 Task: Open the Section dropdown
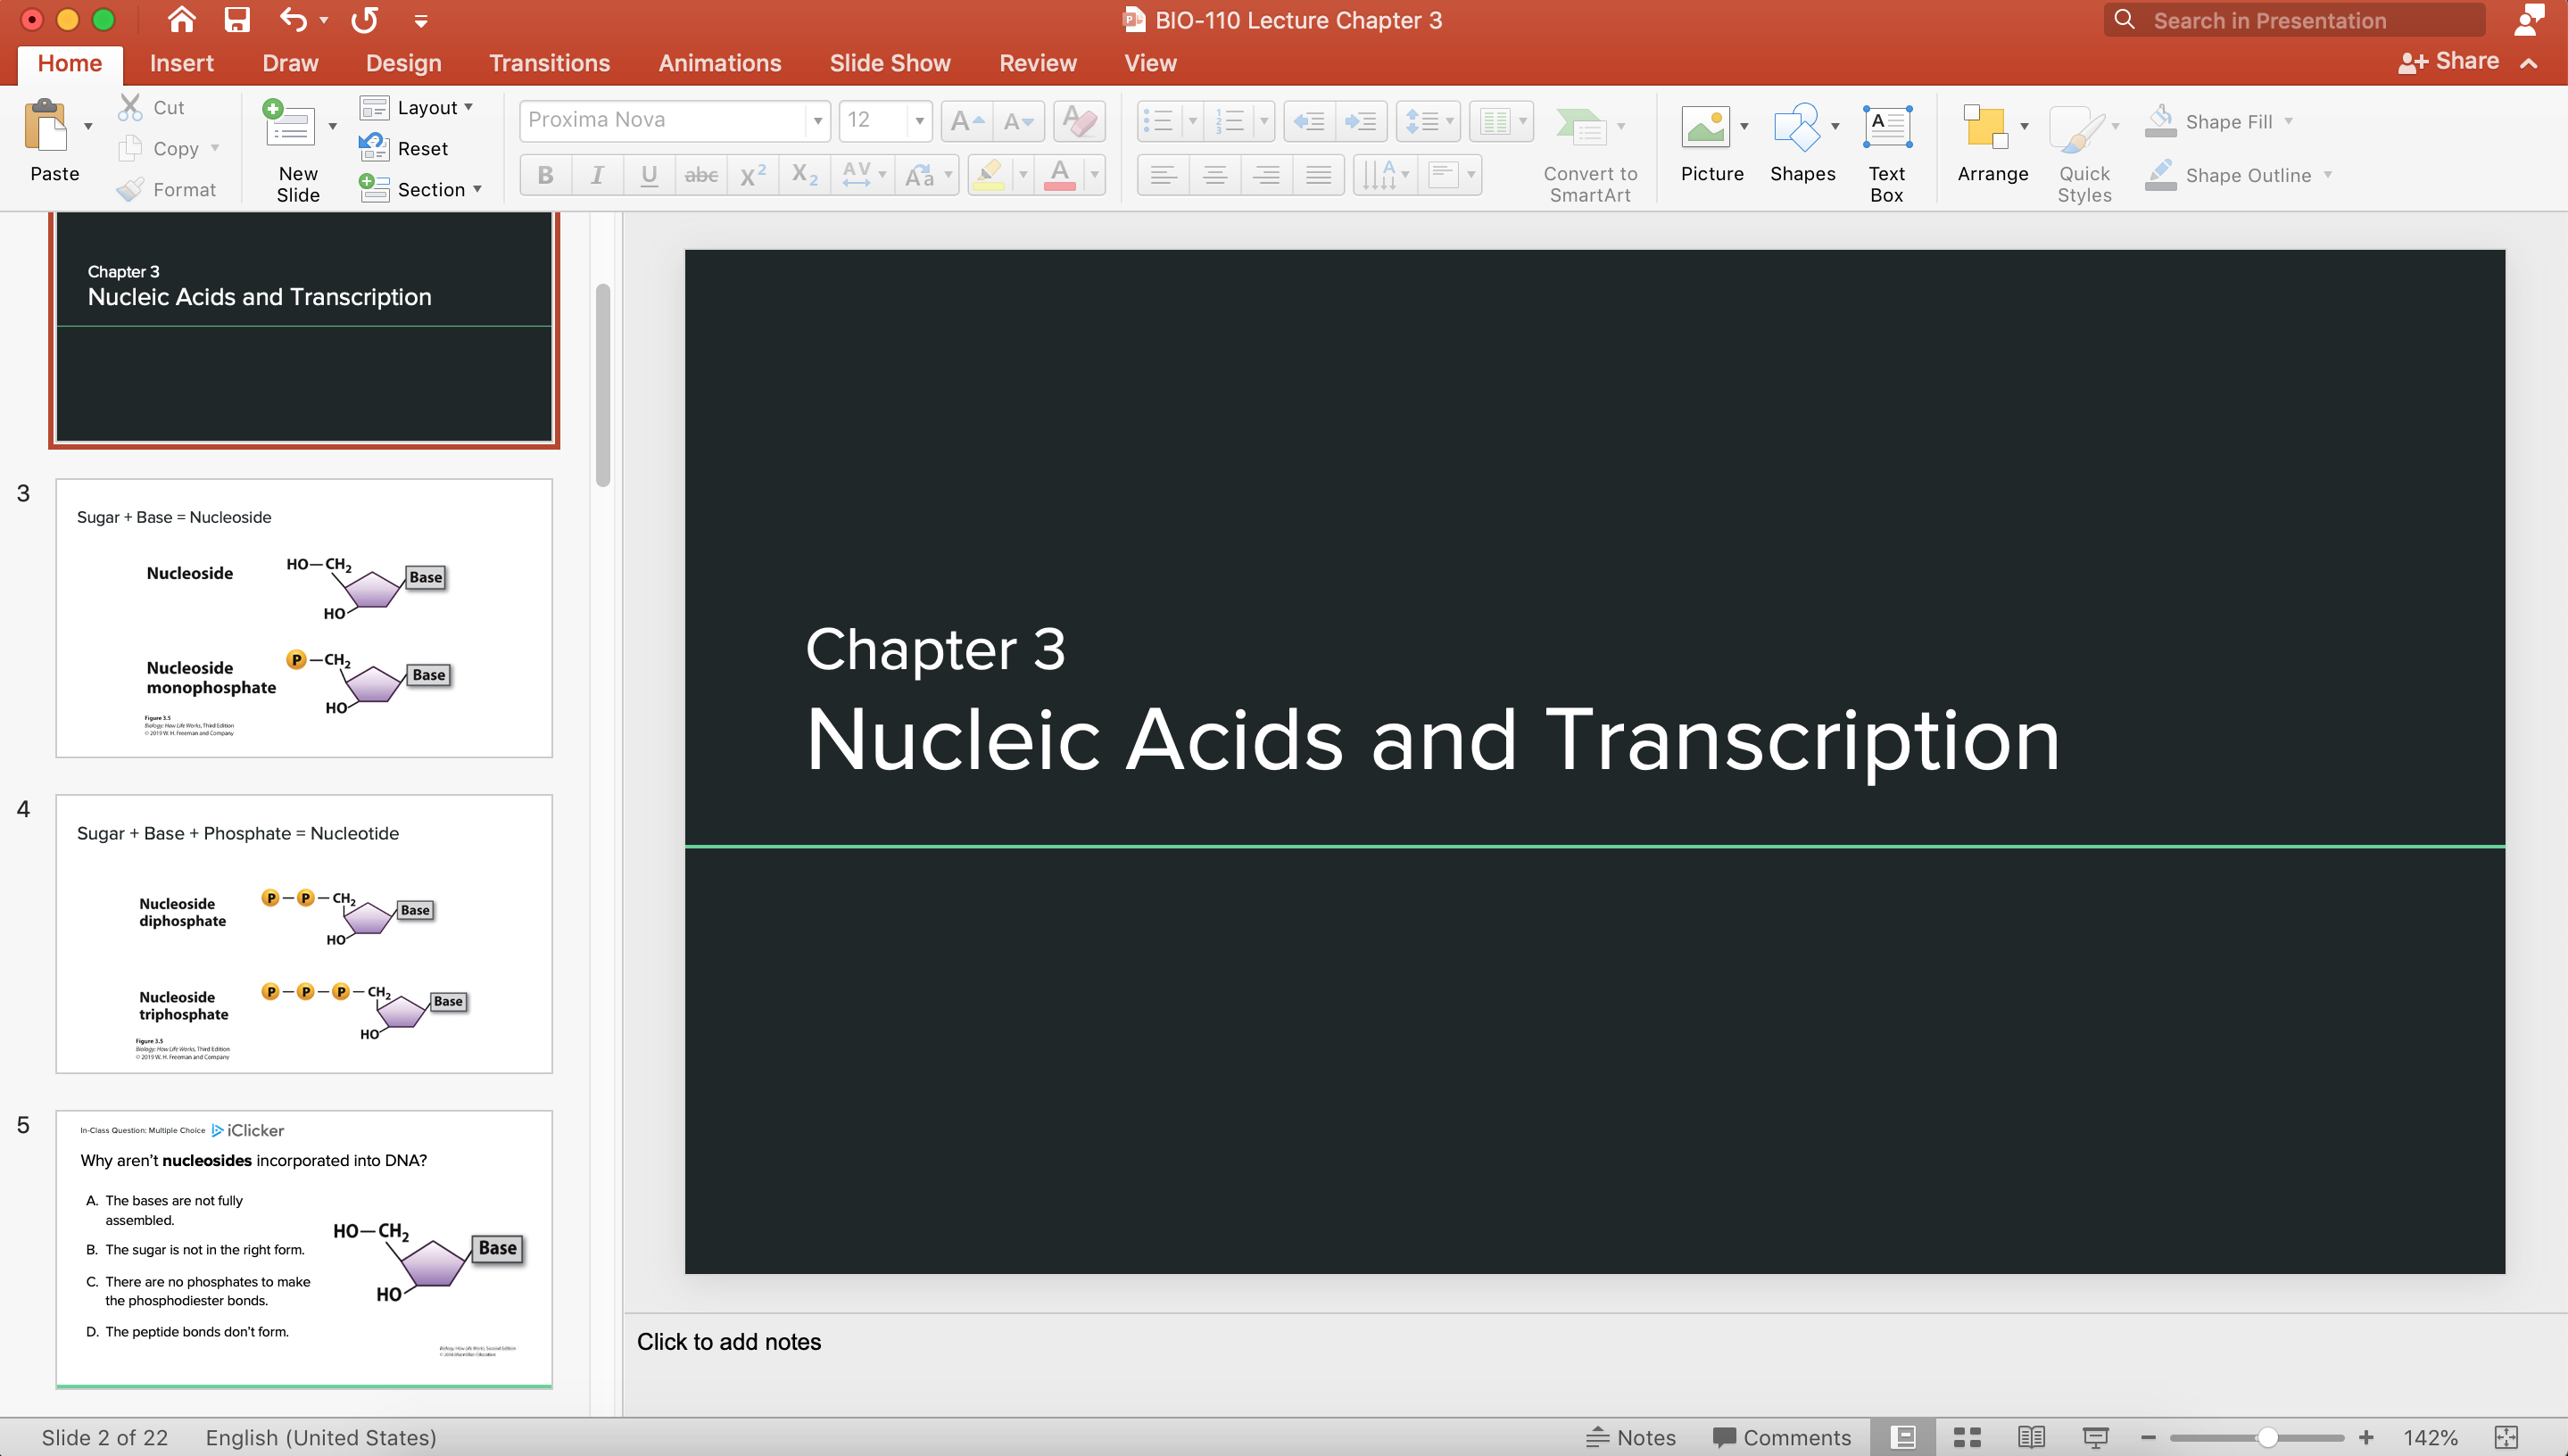(422, 189)
